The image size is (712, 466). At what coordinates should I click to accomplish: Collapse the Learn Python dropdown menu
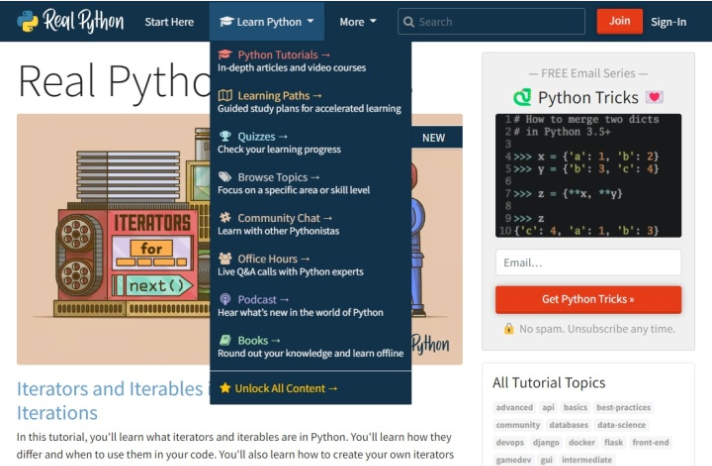pos(267,21)
